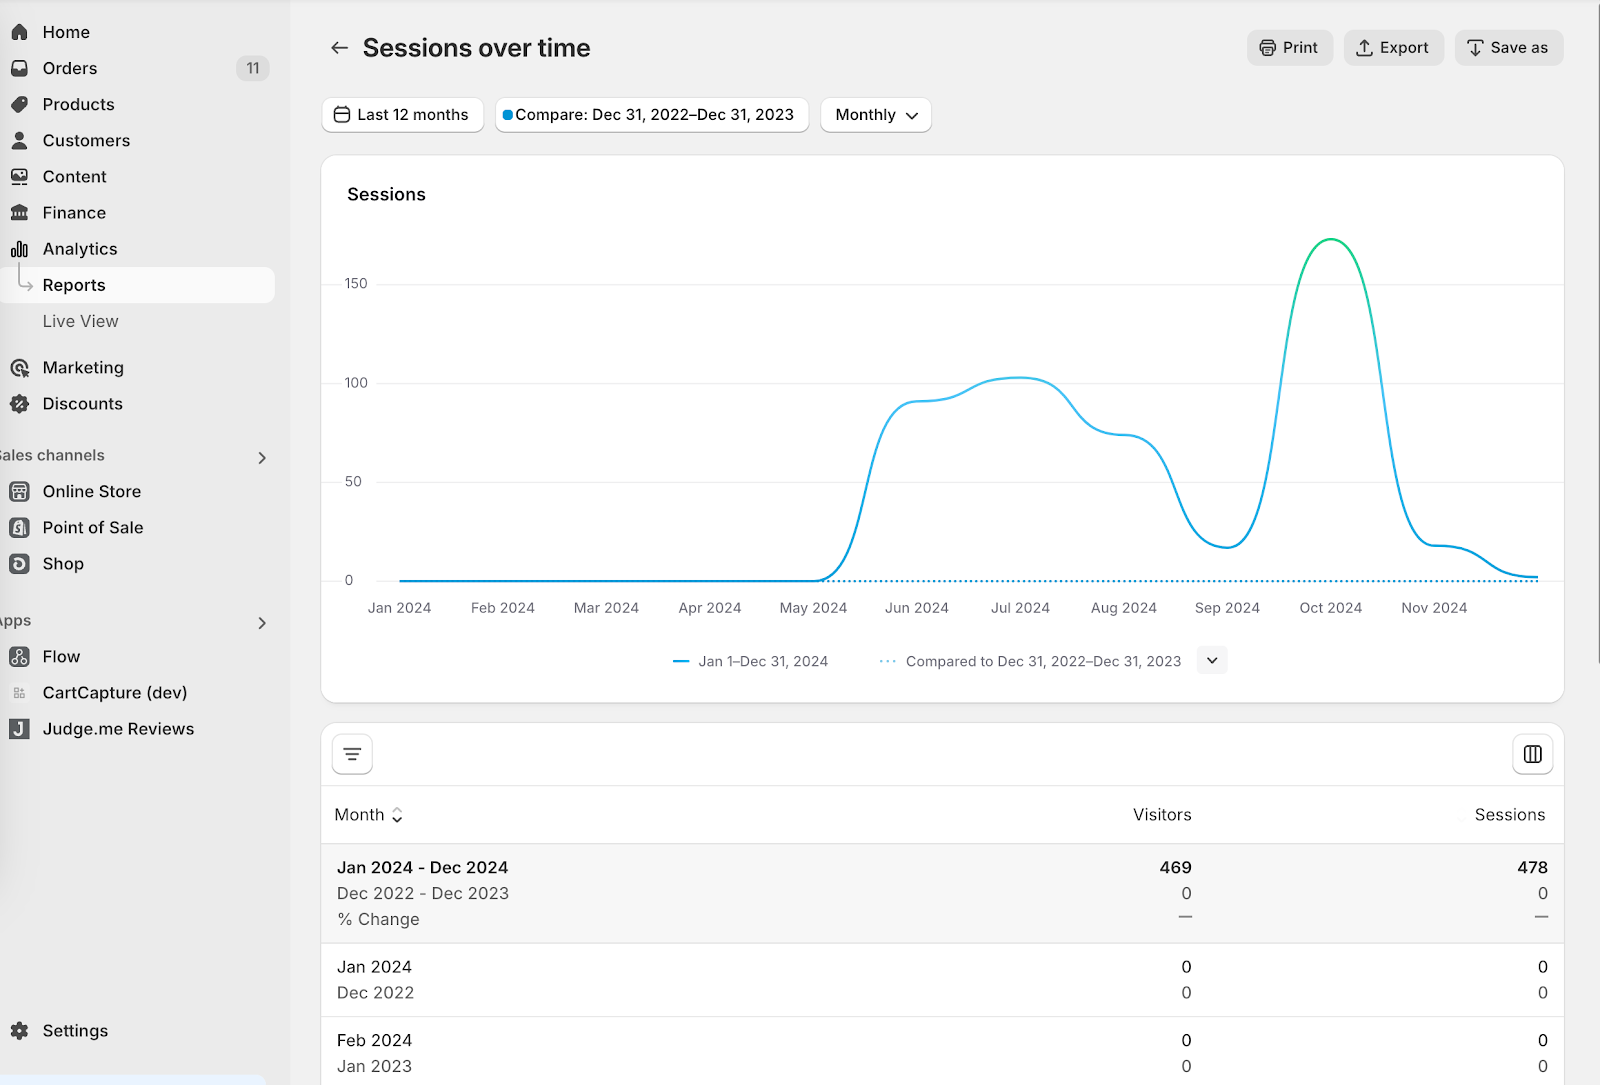Click the filter icon above the data table
Screen dimensions: 1600x1085
click(351, 753)
